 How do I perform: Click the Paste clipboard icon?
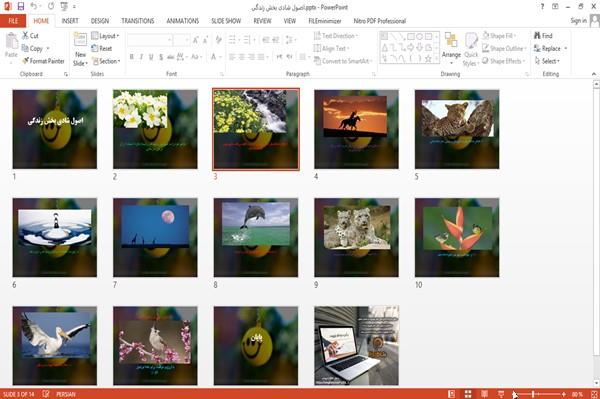pos(11,41)
